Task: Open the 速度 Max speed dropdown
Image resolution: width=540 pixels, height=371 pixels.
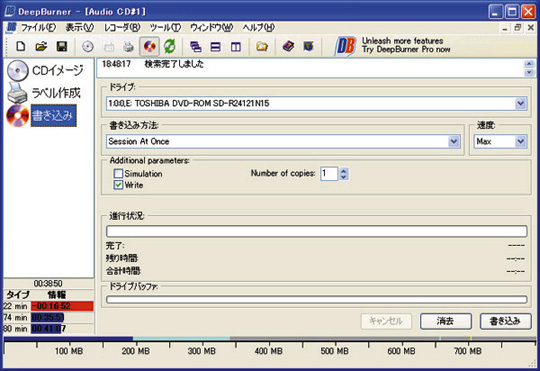Action: click(x=520, y=141)
